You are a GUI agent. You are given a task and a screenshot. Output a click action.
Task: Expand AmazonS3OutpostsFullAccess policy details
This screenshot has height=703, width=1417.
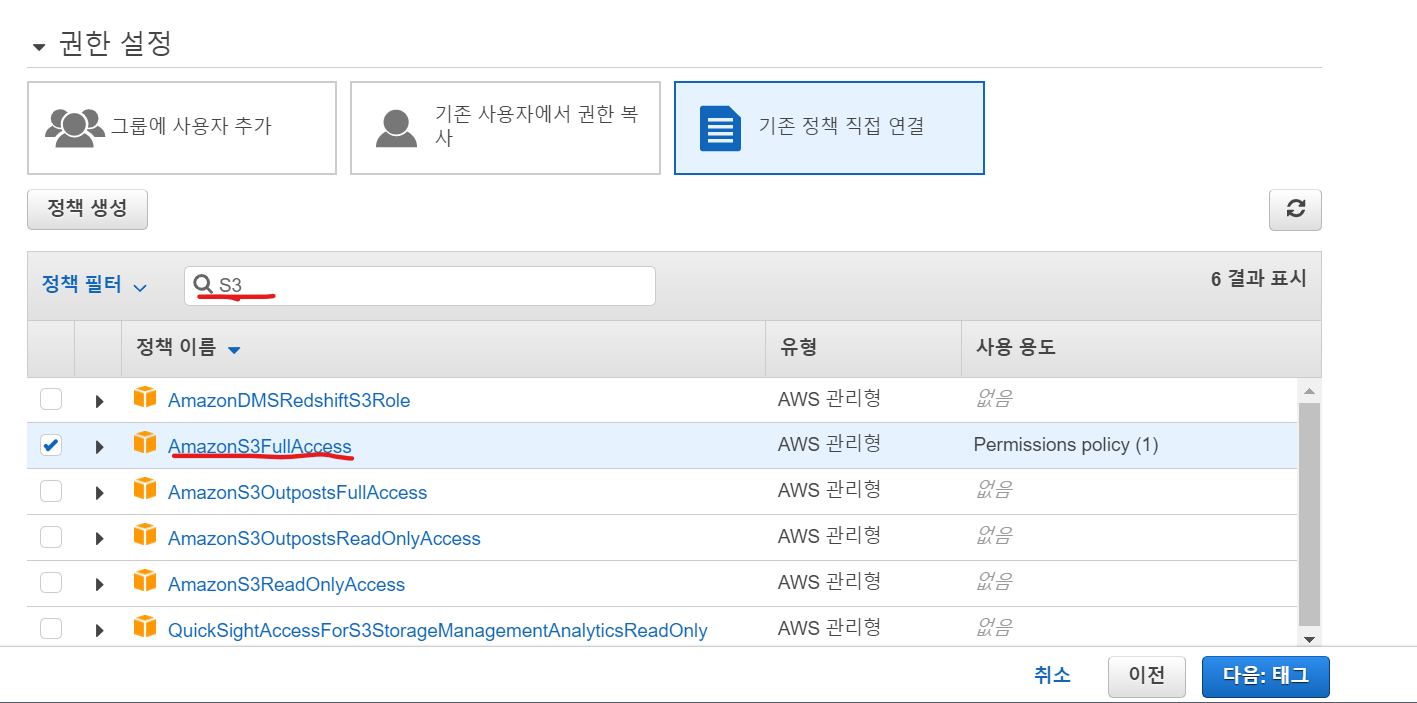coord(99,493)
